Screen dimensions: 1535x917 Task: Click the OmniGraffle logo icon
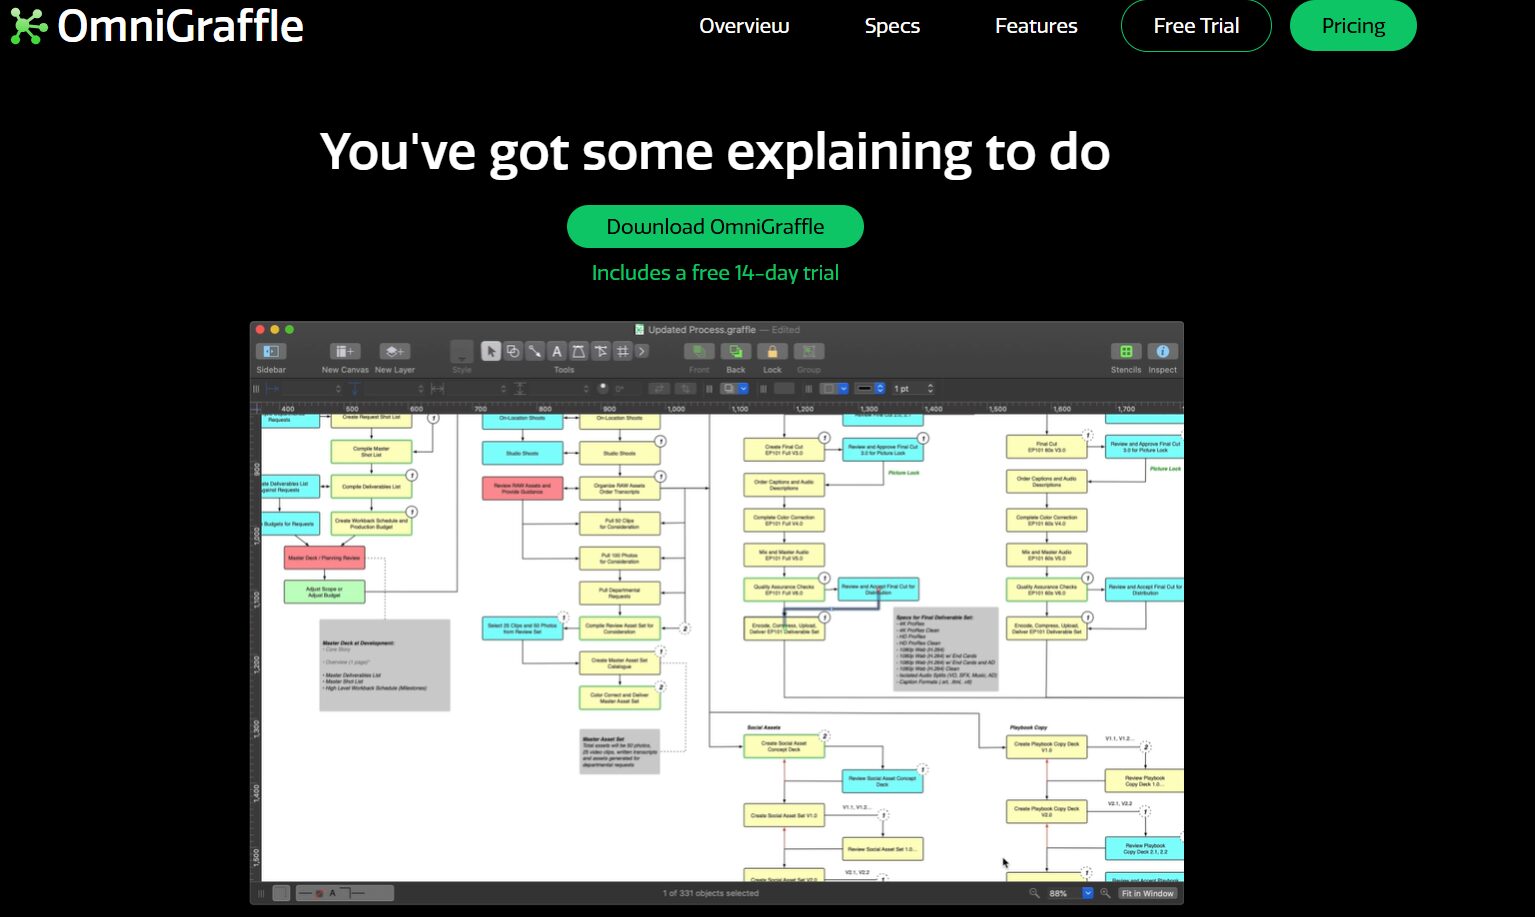point(28,27)
